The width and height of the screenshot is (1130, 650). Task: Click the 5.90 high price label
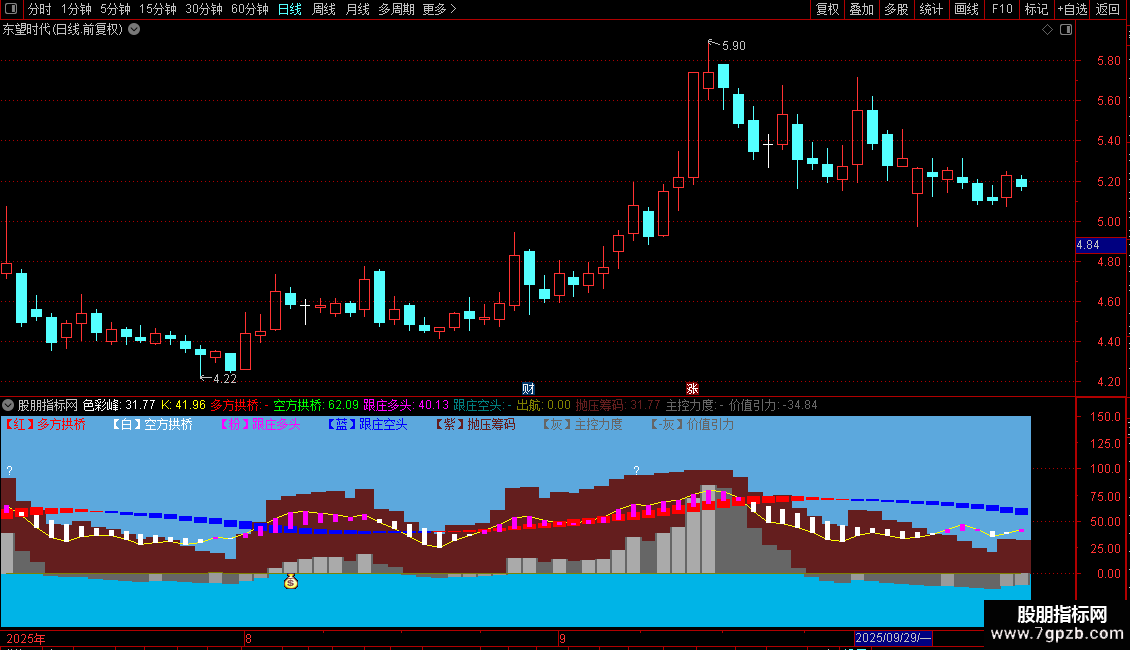734,45
